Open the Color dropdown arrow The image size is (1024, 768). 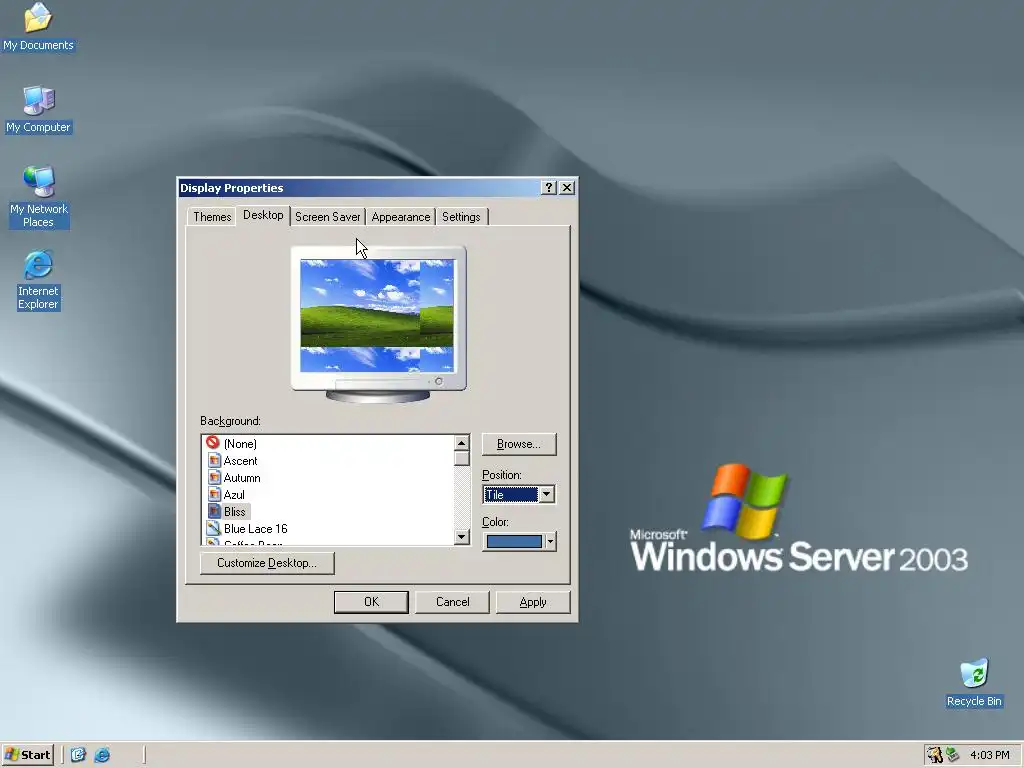pos(551,541)
